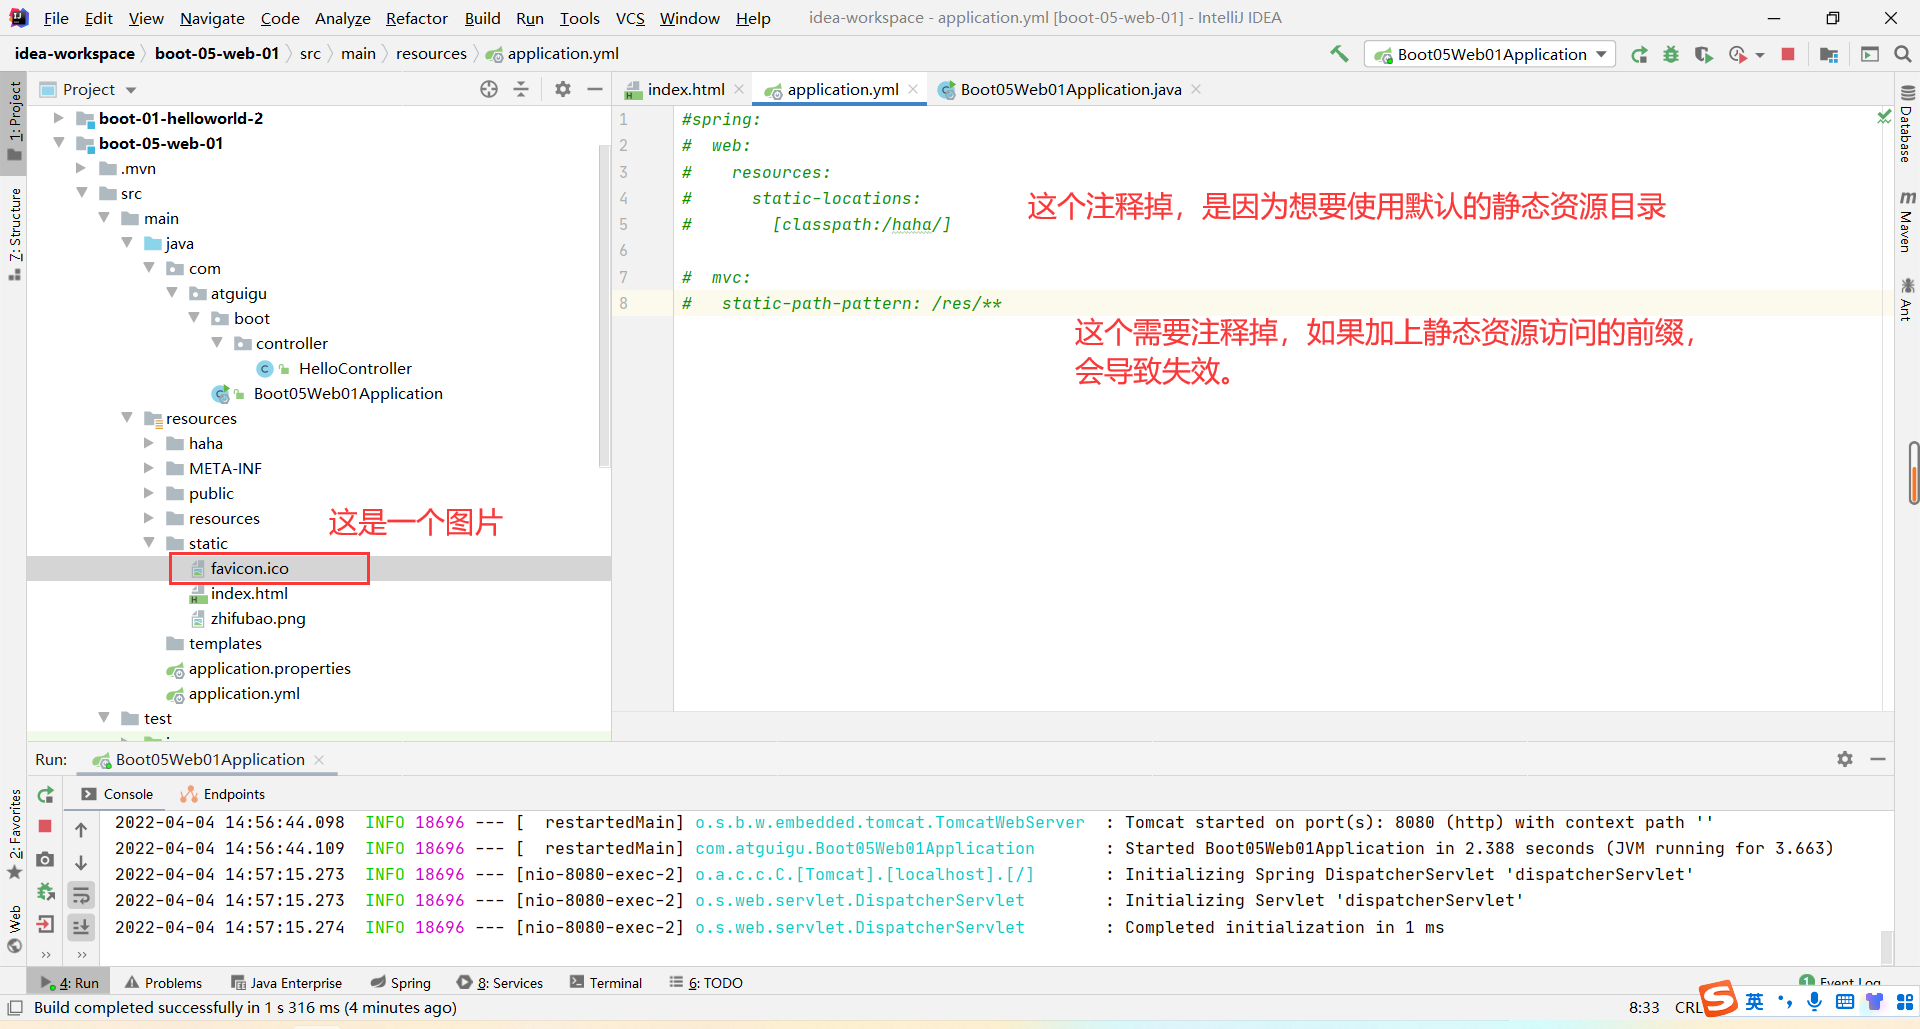The image size is (1920, 1029).
Task: Stop the application with the top toolbar stop button
Action: [x=1788, y=55]
